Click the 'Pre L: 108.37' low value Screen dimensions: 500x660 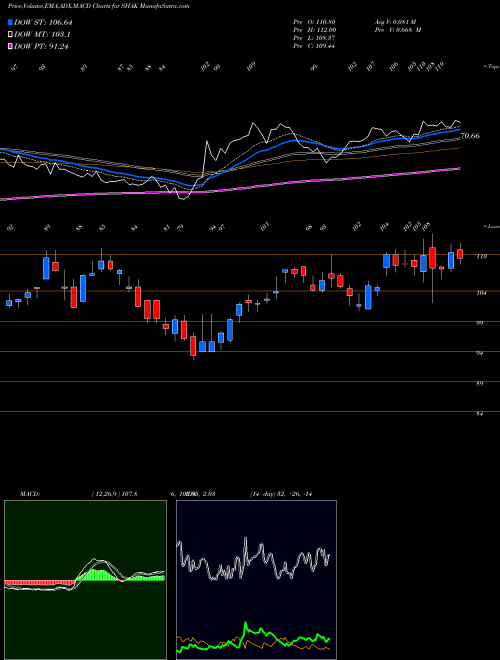(314, 38)
